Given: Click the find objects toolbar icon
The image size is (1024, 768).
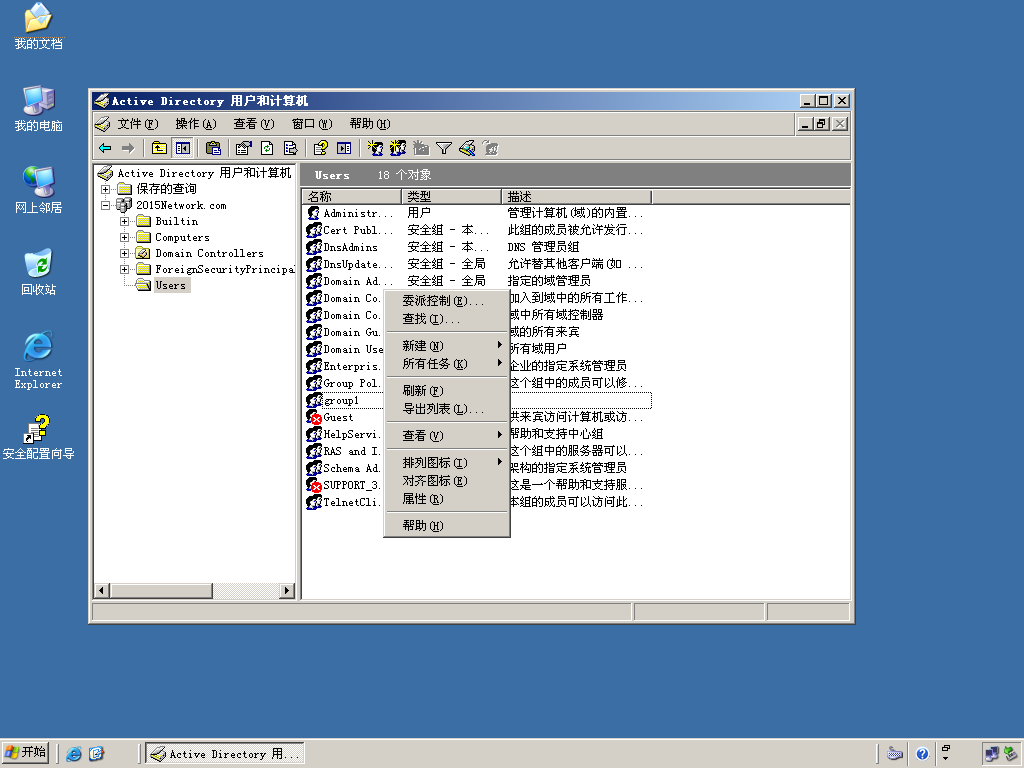Looking at the screenshot, I should pyautogui.click(x=467, y=148).
